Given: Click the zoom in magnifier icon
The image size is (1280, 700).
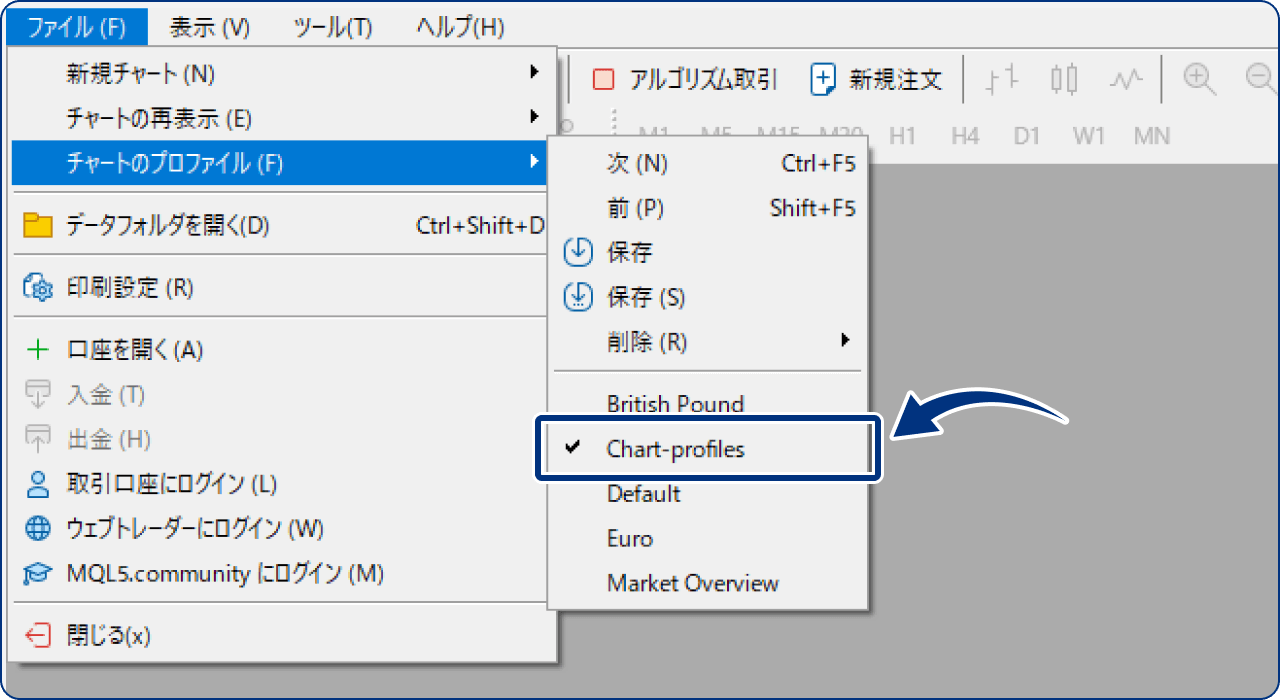Looking at the screenshot, I should [1199, 79].
